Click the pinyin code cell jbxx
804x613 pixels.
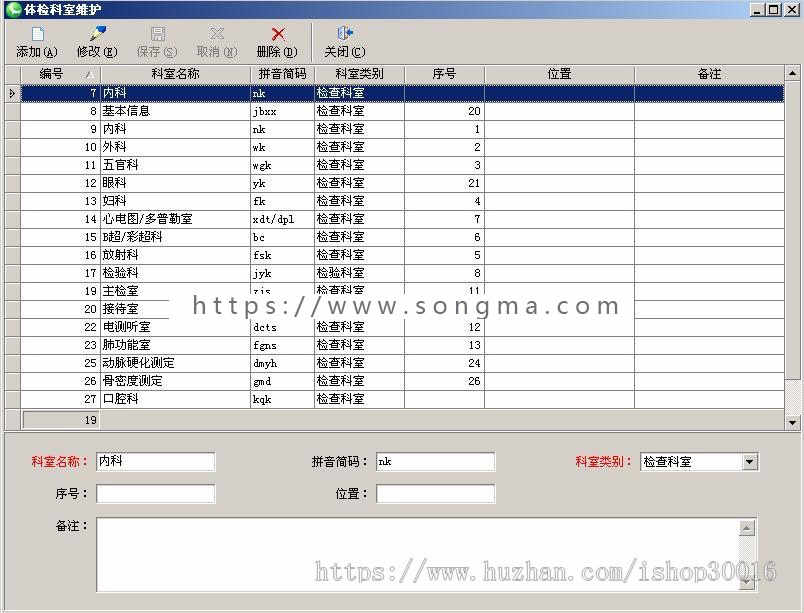283,111
